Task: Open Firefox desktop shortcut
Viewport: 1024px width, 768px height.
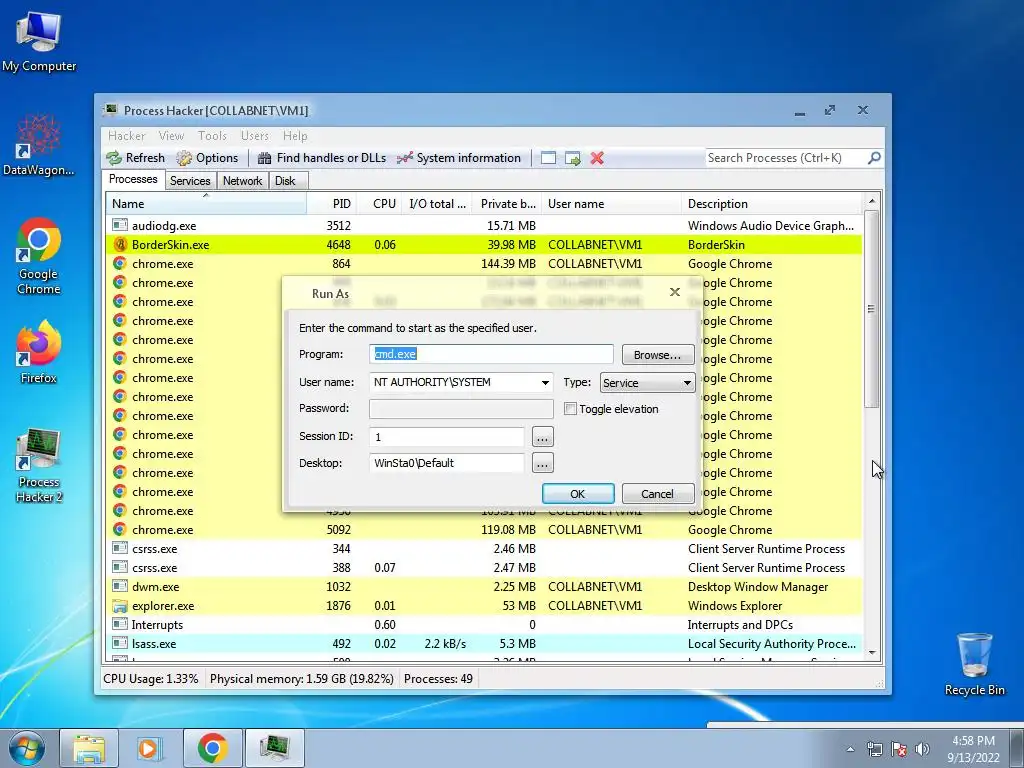Action: click(x=39, y=353)
